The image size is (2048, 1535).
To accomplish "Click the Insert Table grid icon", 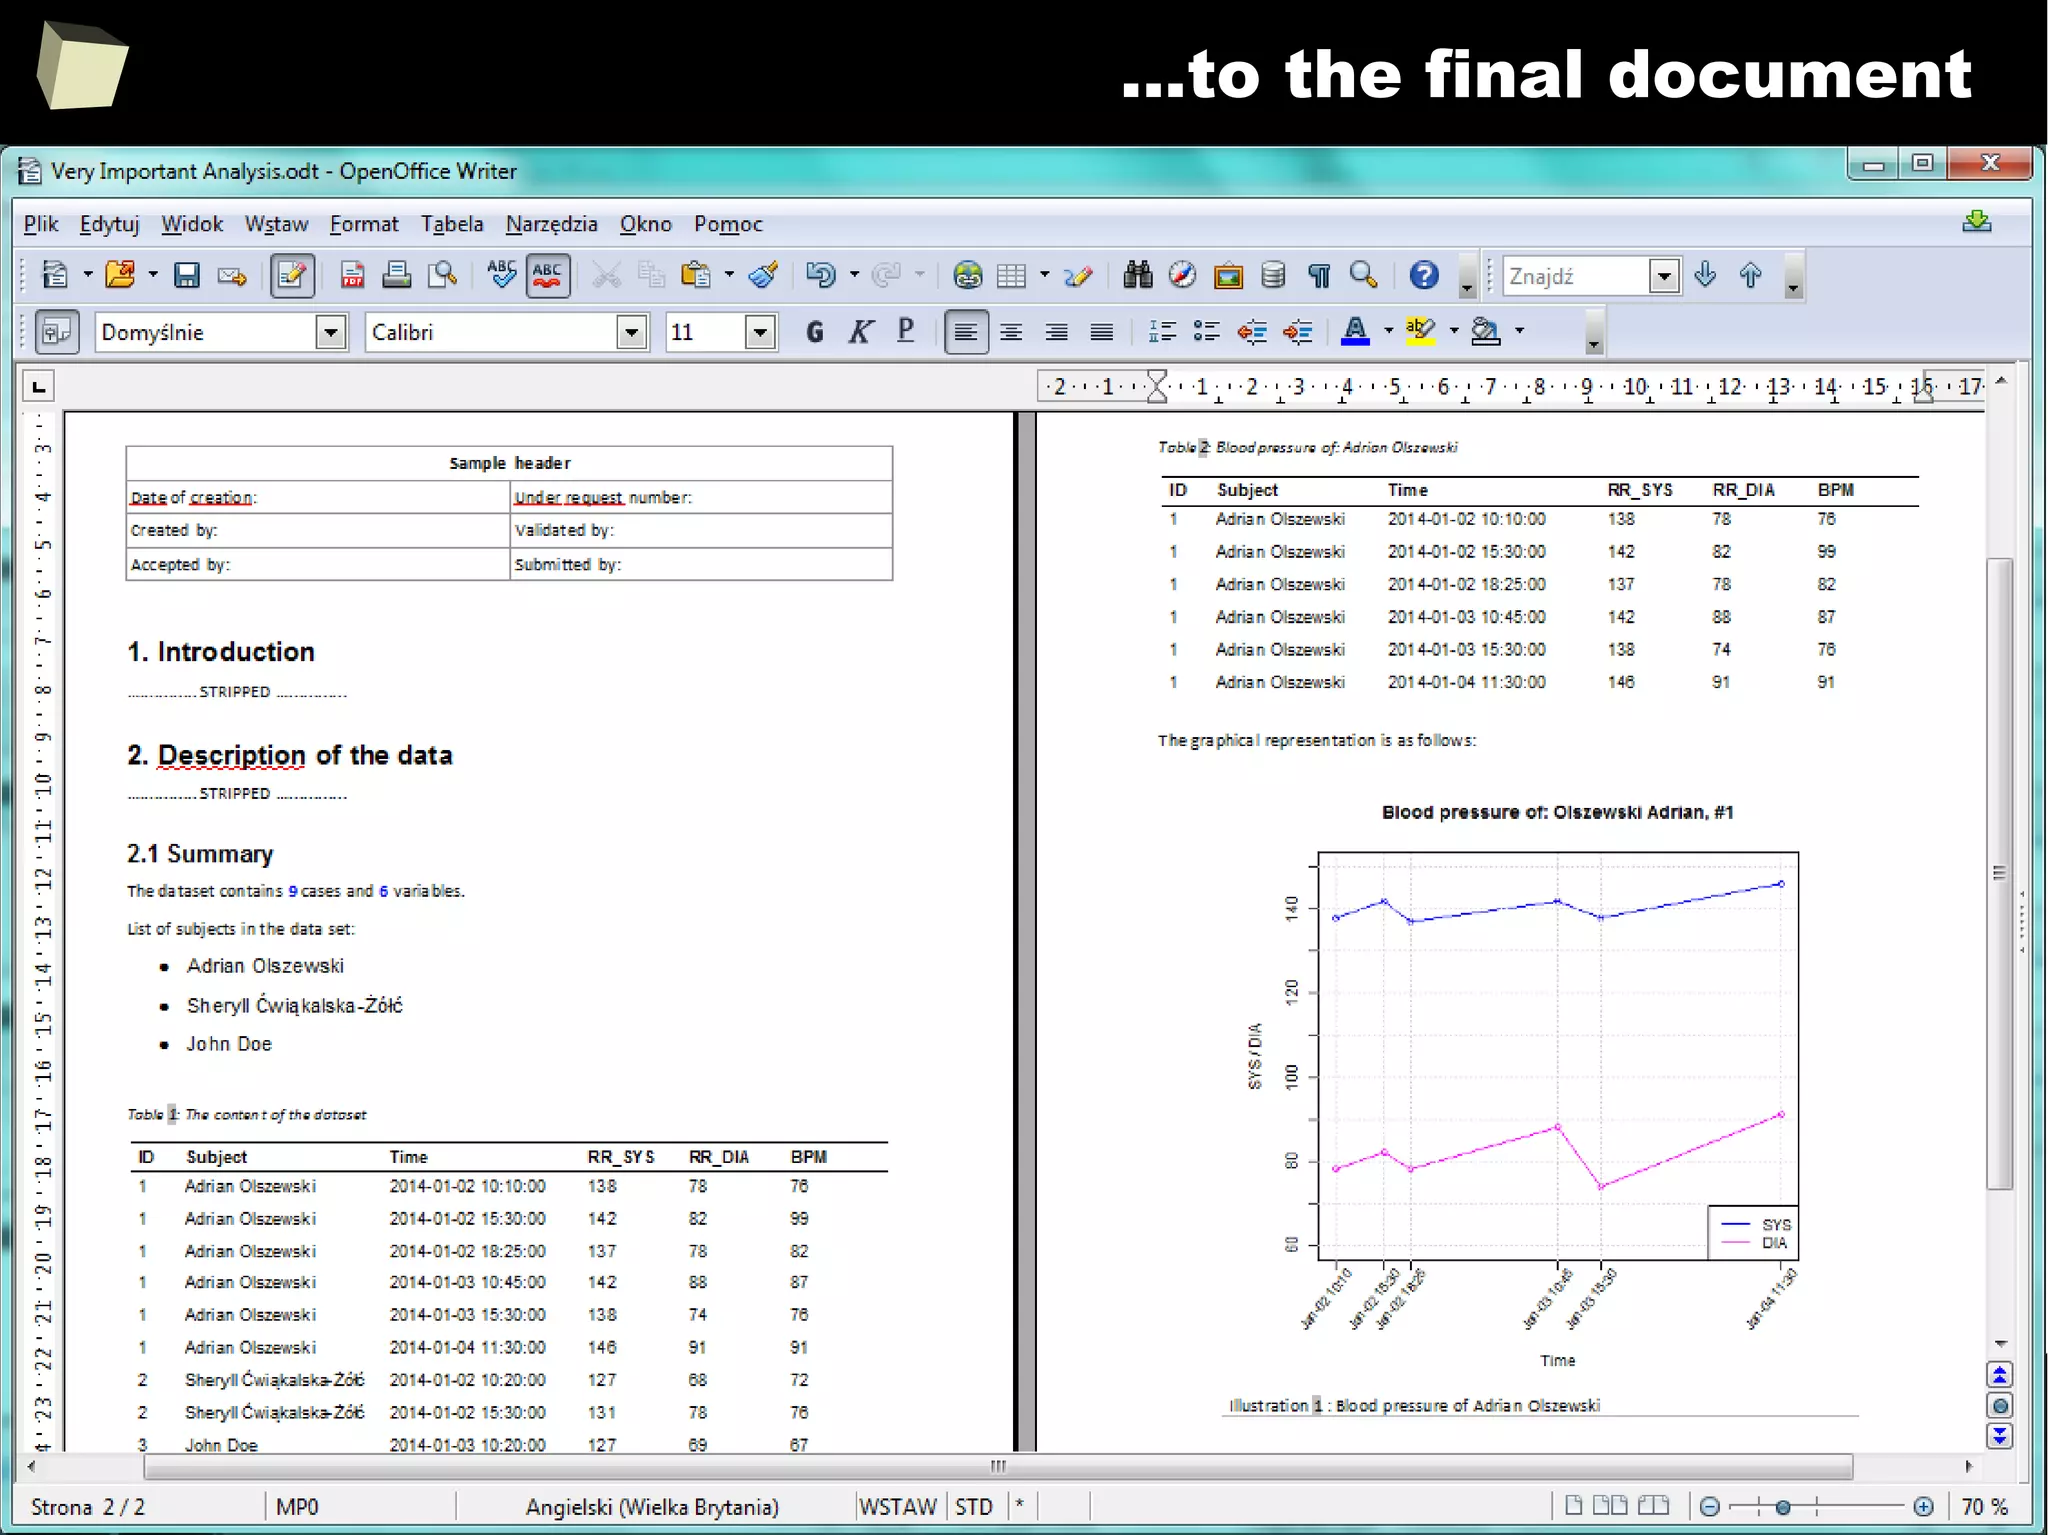I will coord(1012,275).
